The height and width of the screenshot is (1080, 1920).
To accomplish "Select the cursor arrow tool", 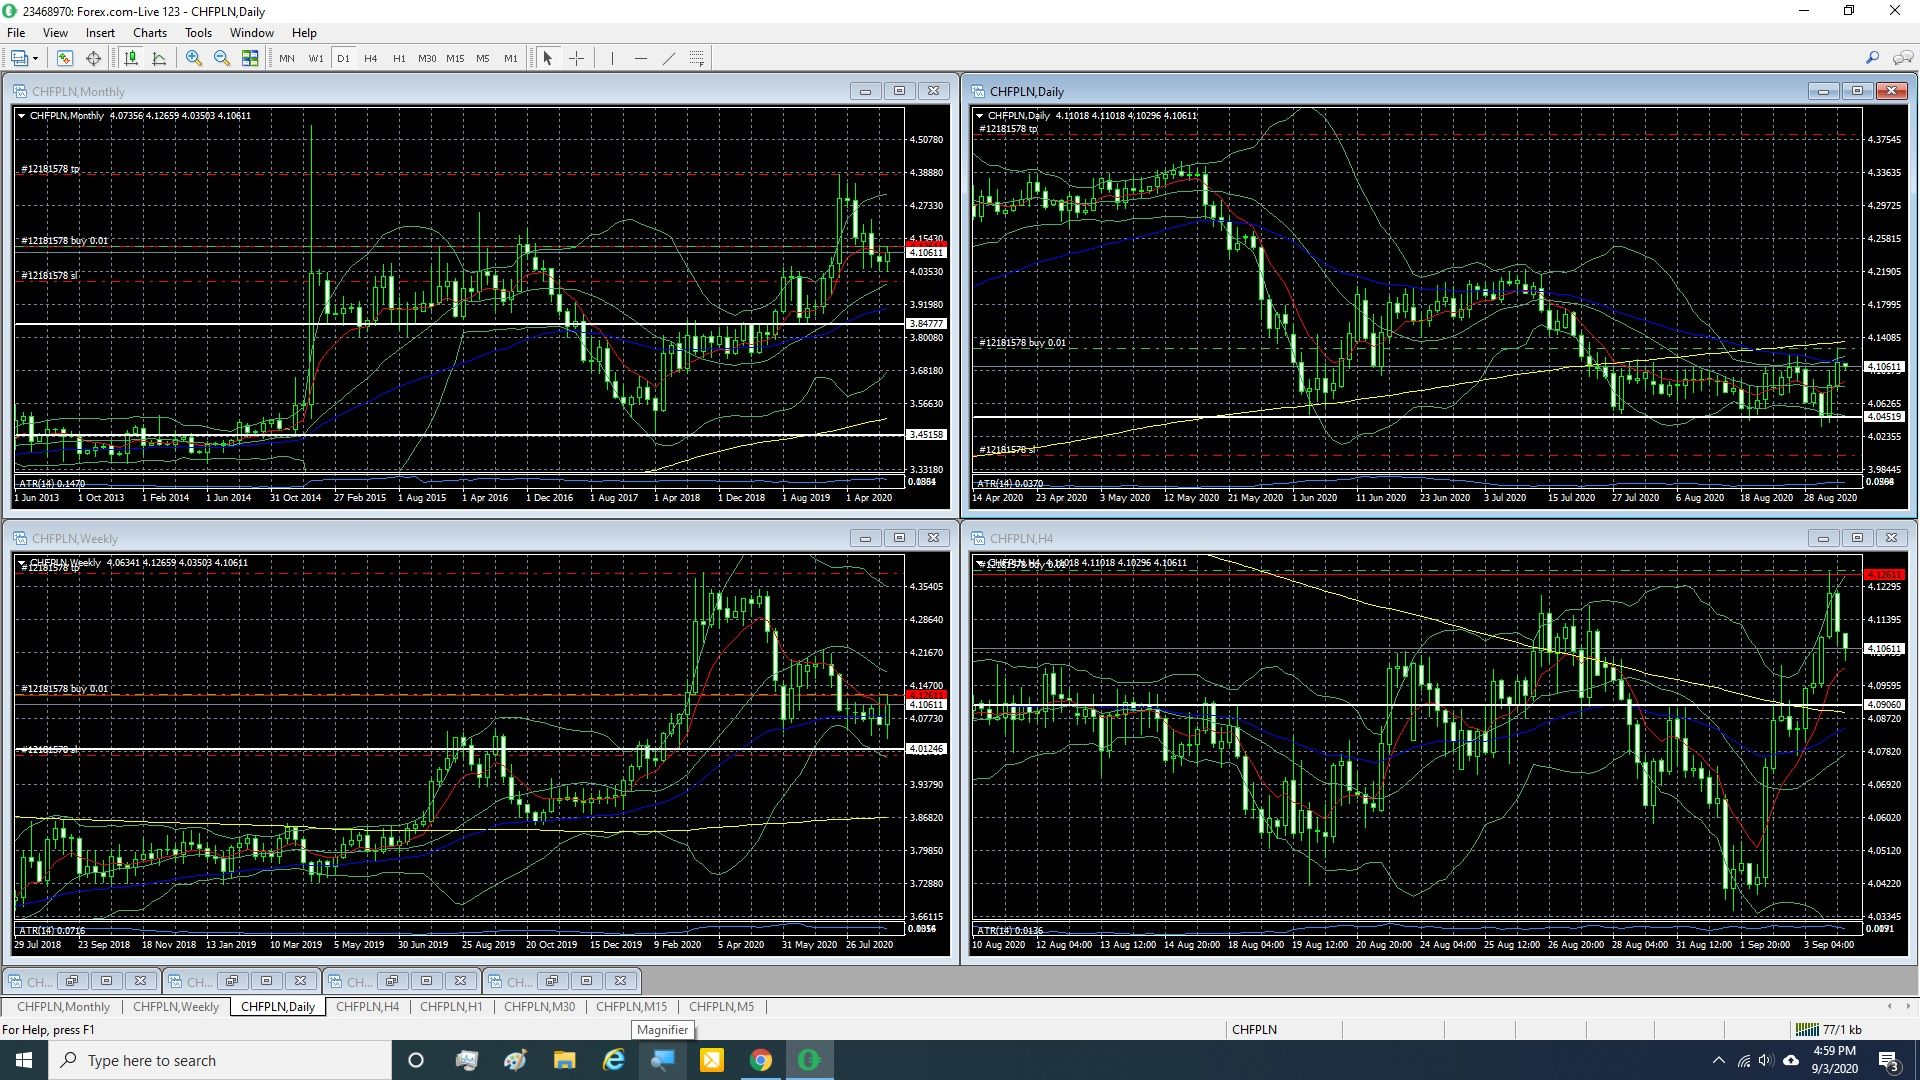I will (x=547, y=58).
